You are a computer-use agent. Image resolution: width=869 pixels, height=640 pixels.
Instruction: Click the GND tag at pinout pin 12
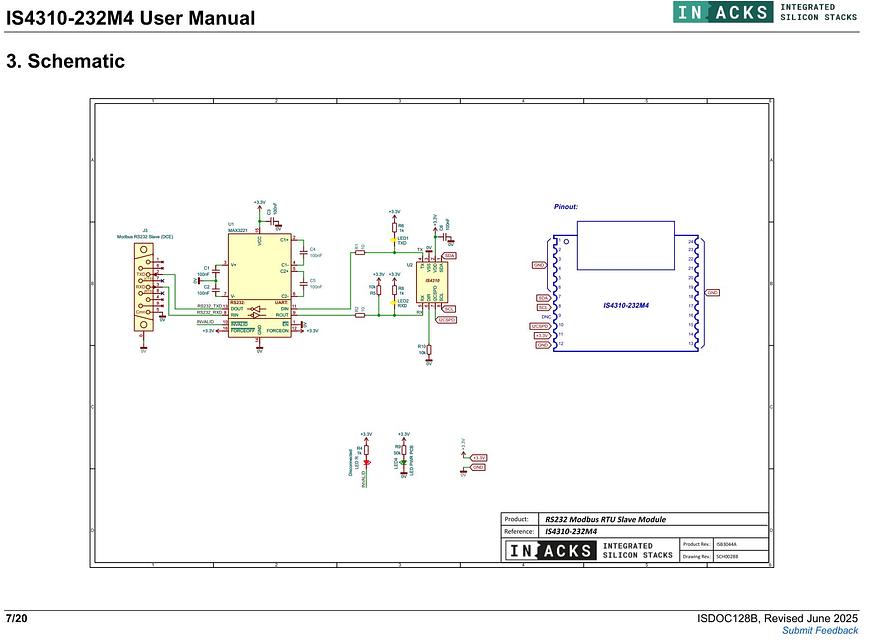point(543,345)
